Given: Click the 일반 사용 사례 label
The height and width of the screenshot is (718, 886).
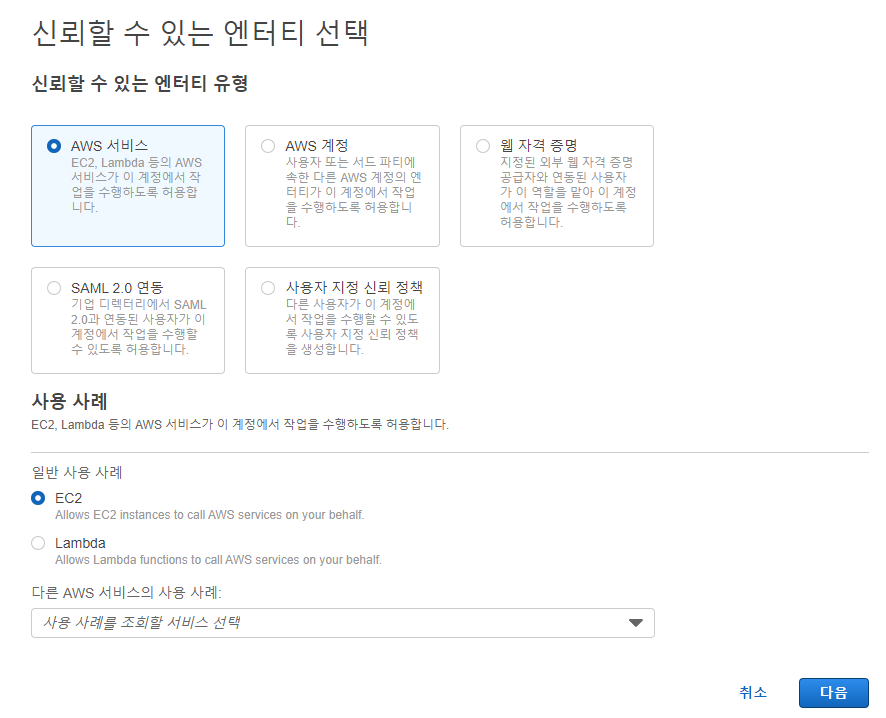Looking at the screenshot, I should point(77,472).
